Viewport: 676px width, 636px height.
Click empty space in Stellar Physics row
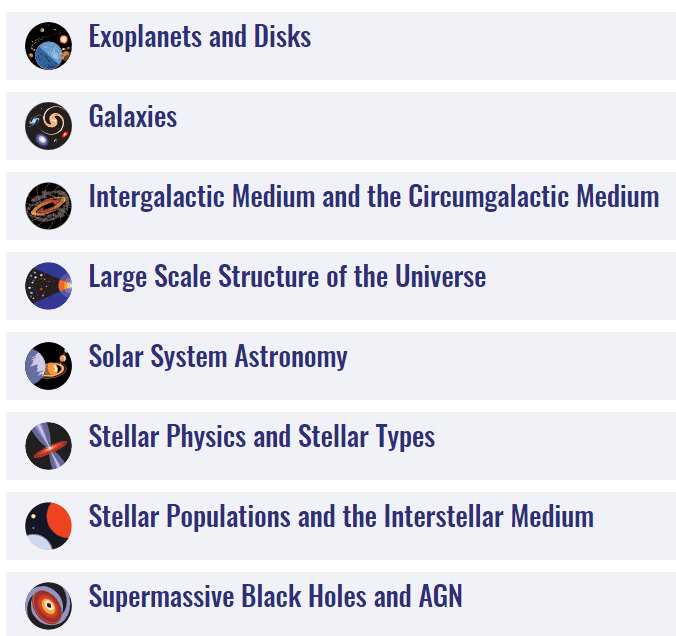(560, 446)
